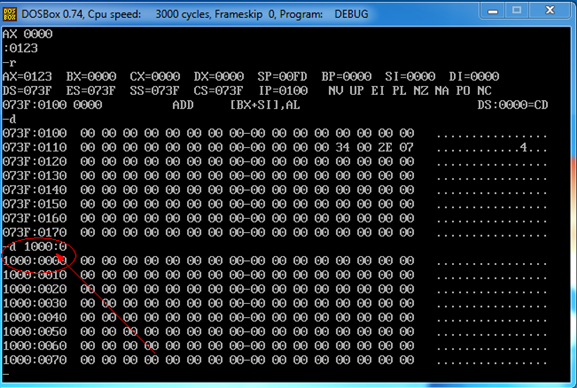Click the [BX+SI],AL operand text
577x388 pixels.
click(265, 105)
